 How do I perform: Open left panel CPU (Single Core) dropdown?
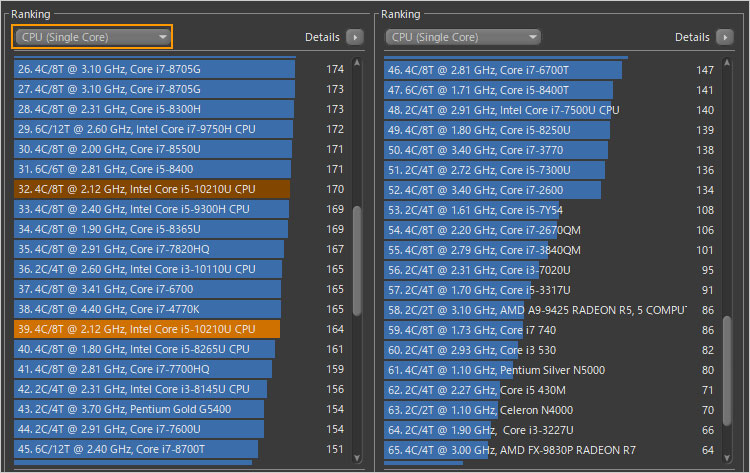click(x=92, y=37)
